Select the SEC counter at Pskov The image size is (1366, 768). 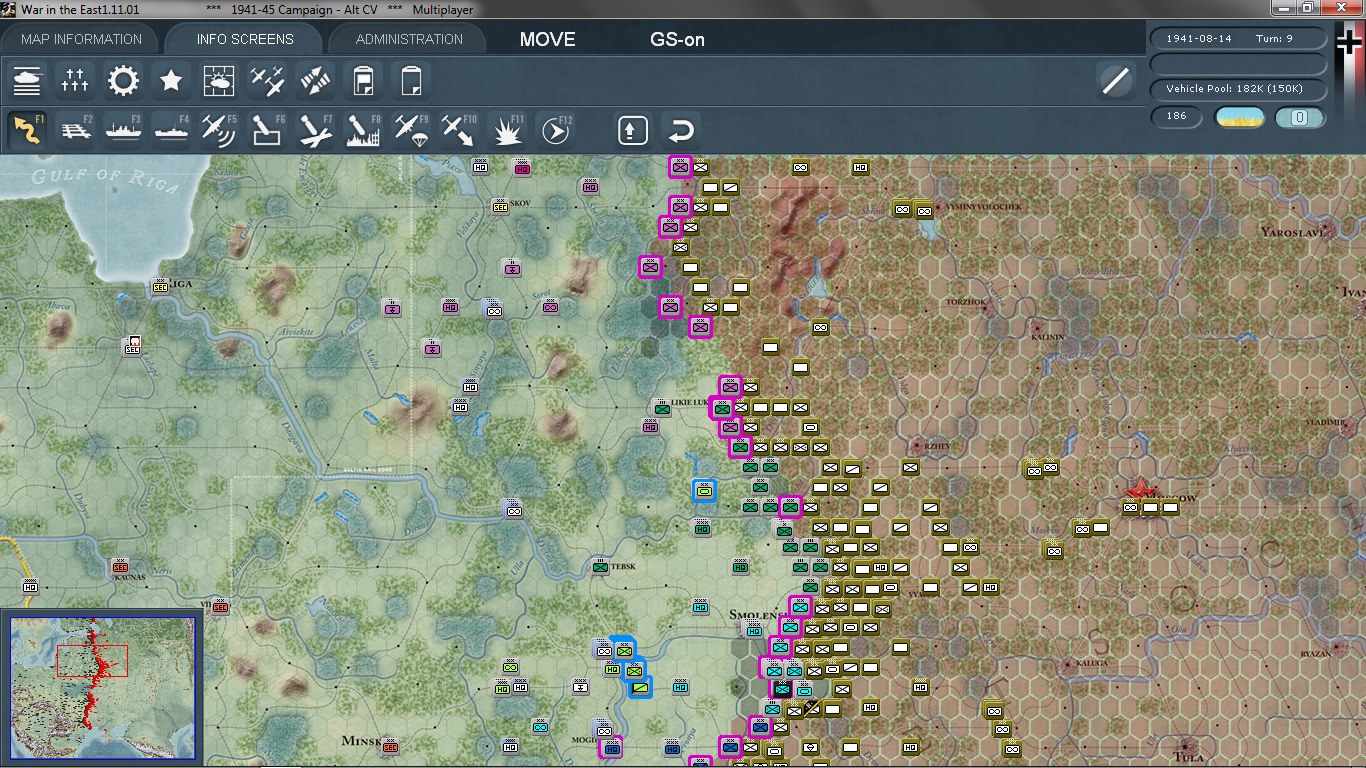pyautogui.click(x=500, y=206)
